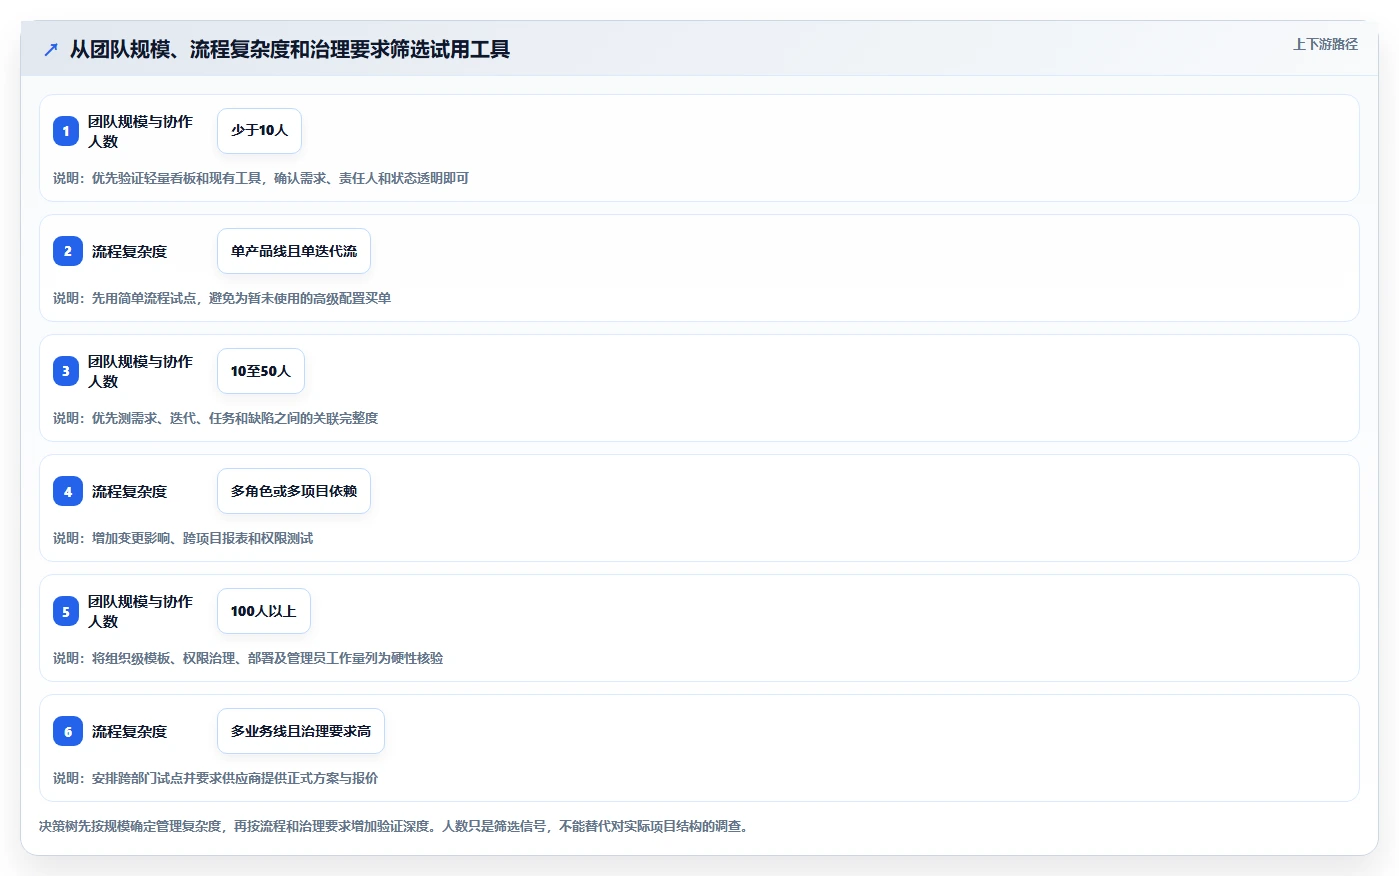Click the note 安排跨部门试点并要求供应商提供正式方案与报价
The width and height of the screenshot is (1399, 876).
[x=235, y=778]
